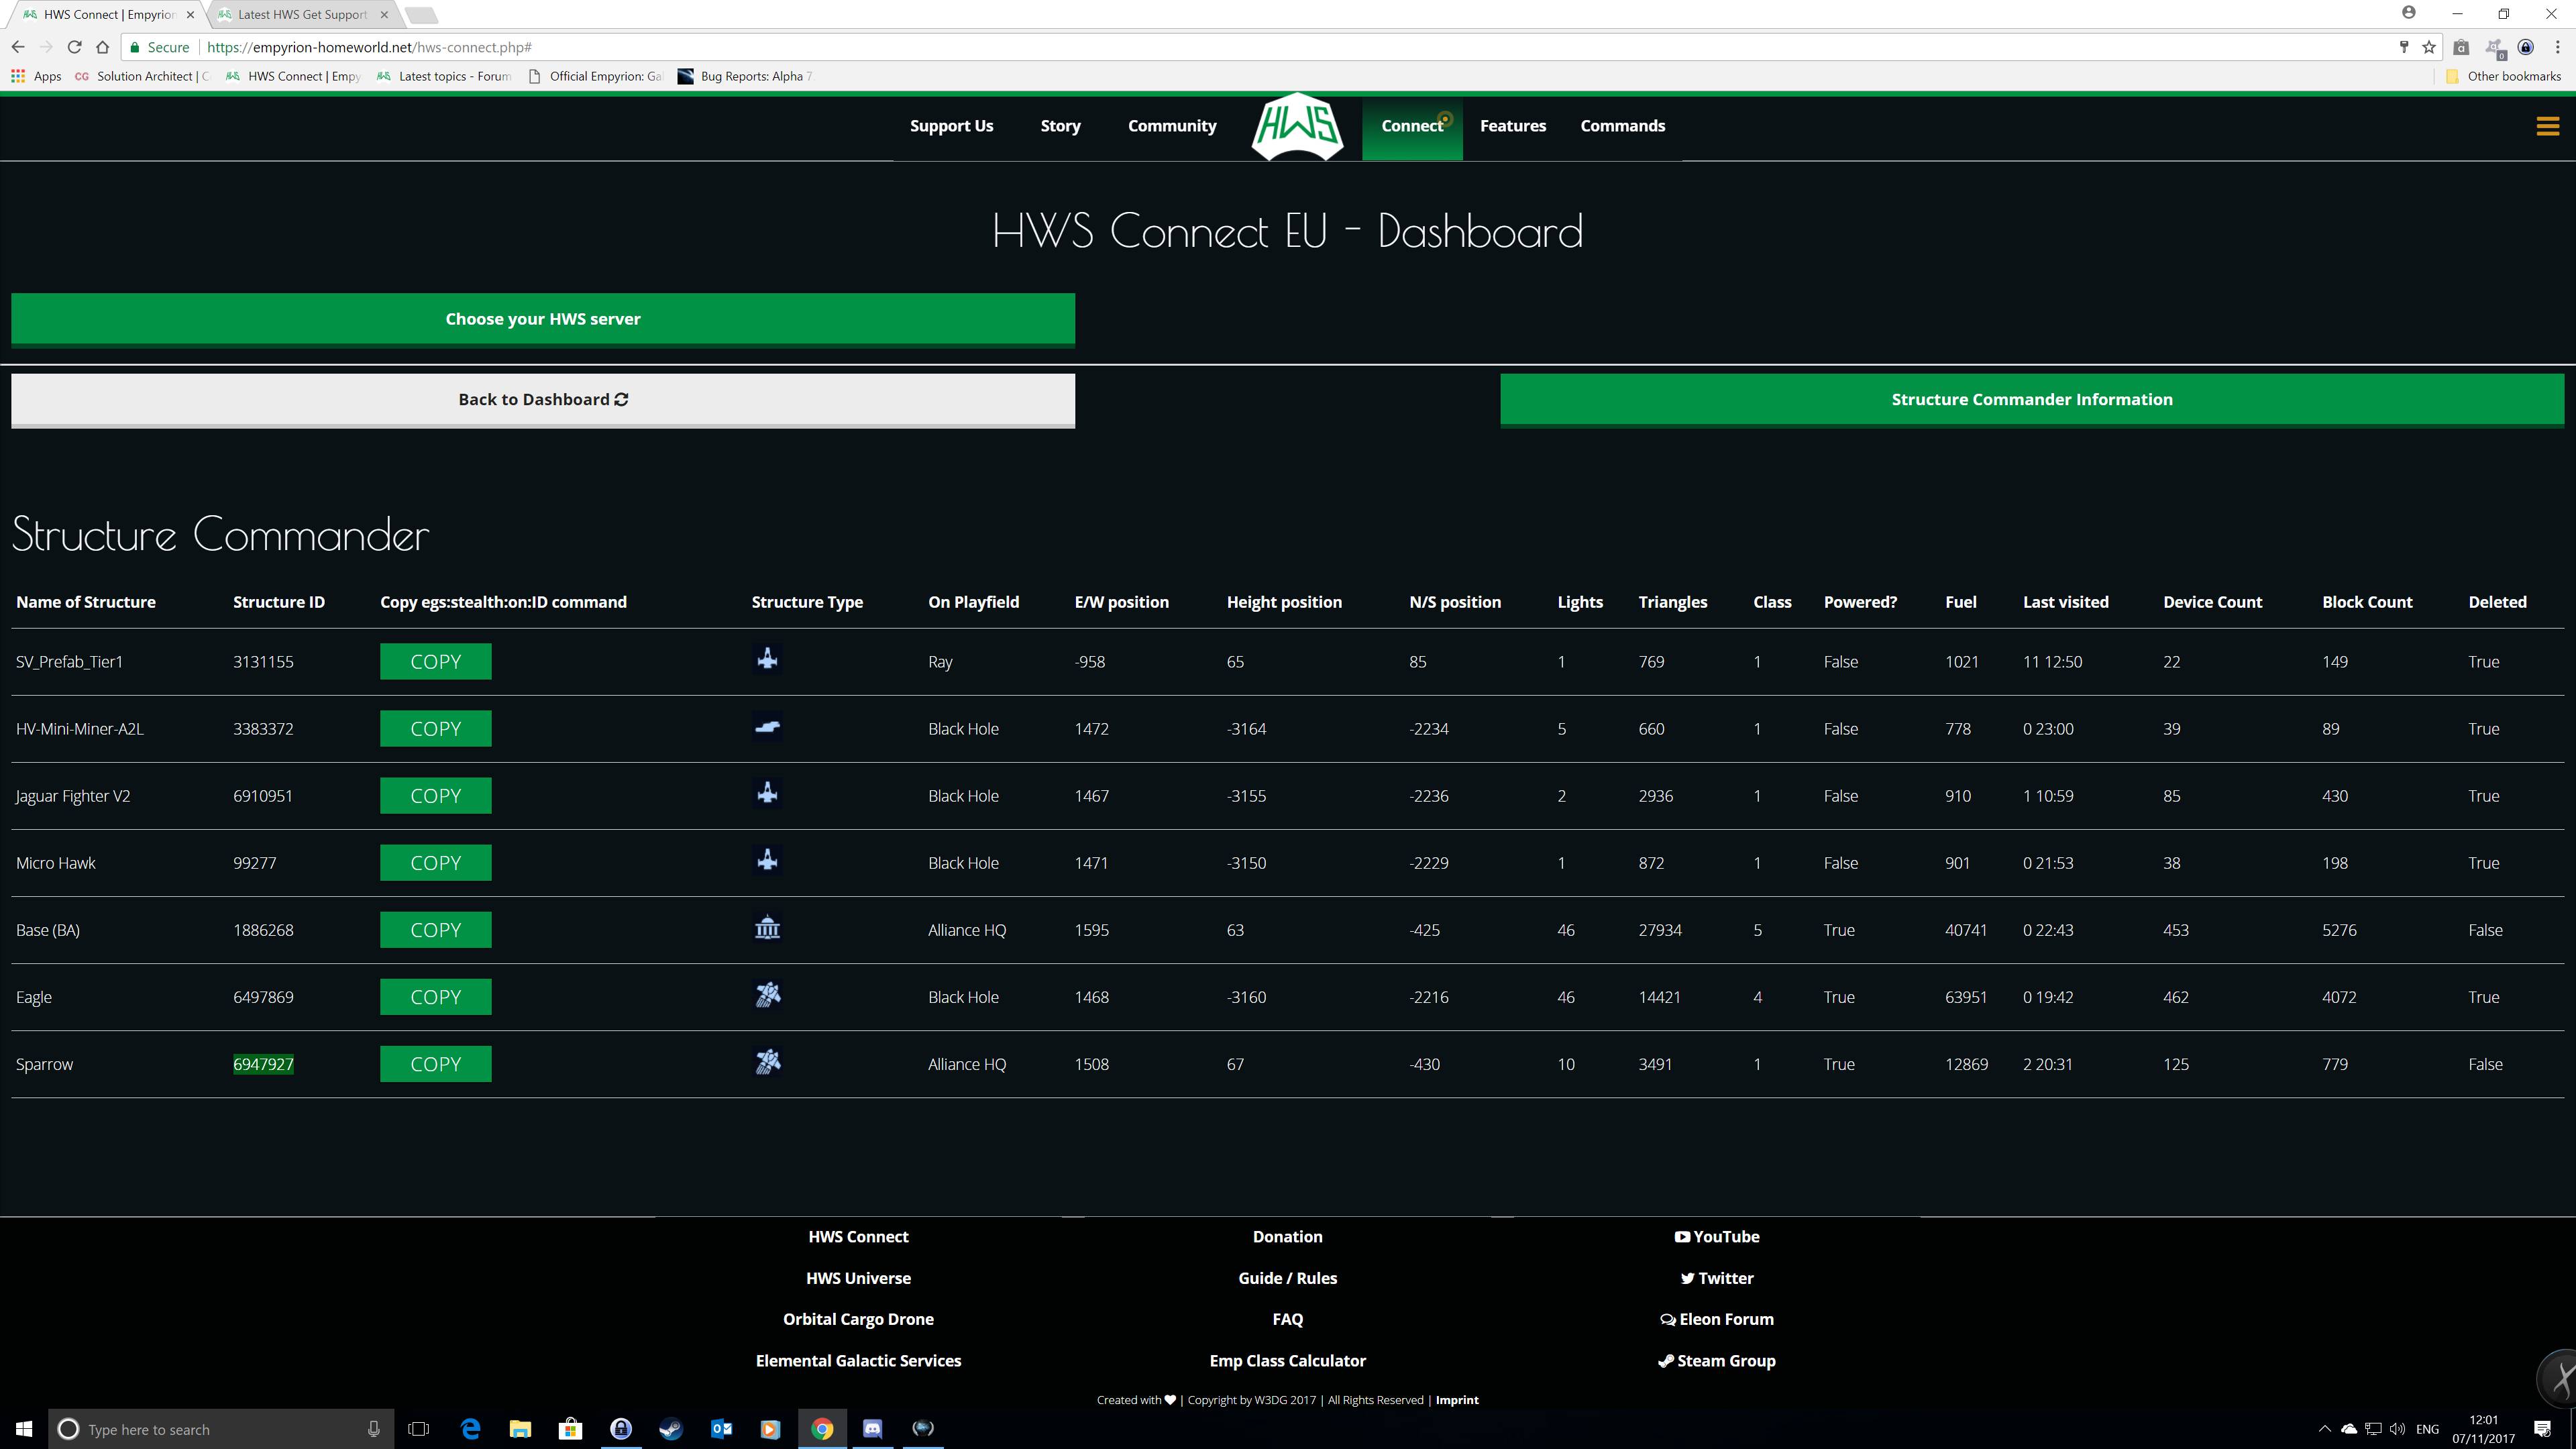
Task: Click the Back to Dashboard button
Action: click(x=543, y=400)
